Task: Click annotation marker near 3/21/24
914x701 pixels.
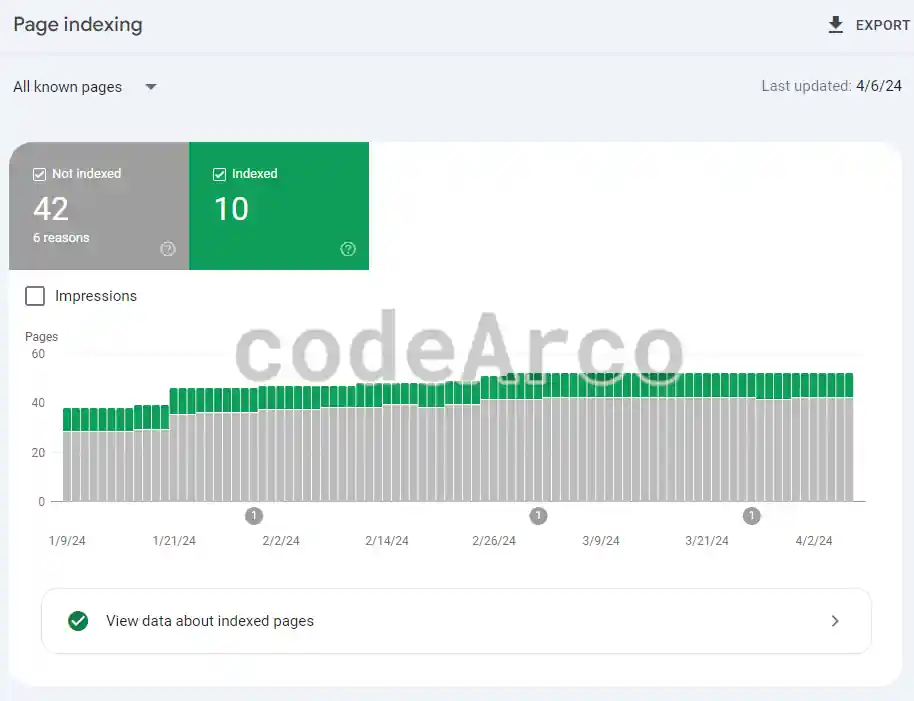Action: click(x=751, y=516)
